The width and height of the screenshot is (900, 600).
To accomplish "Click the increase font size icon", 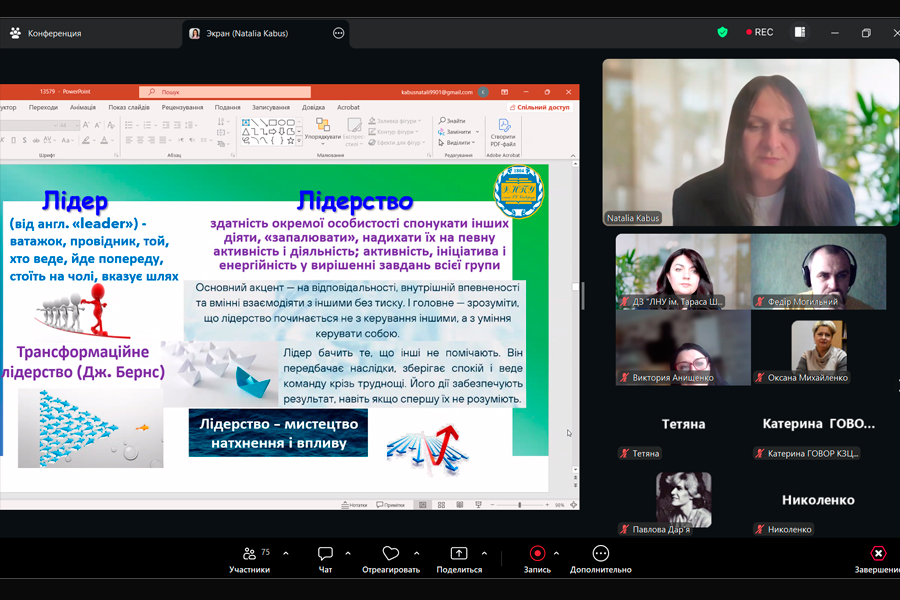I will click(86, 125).
